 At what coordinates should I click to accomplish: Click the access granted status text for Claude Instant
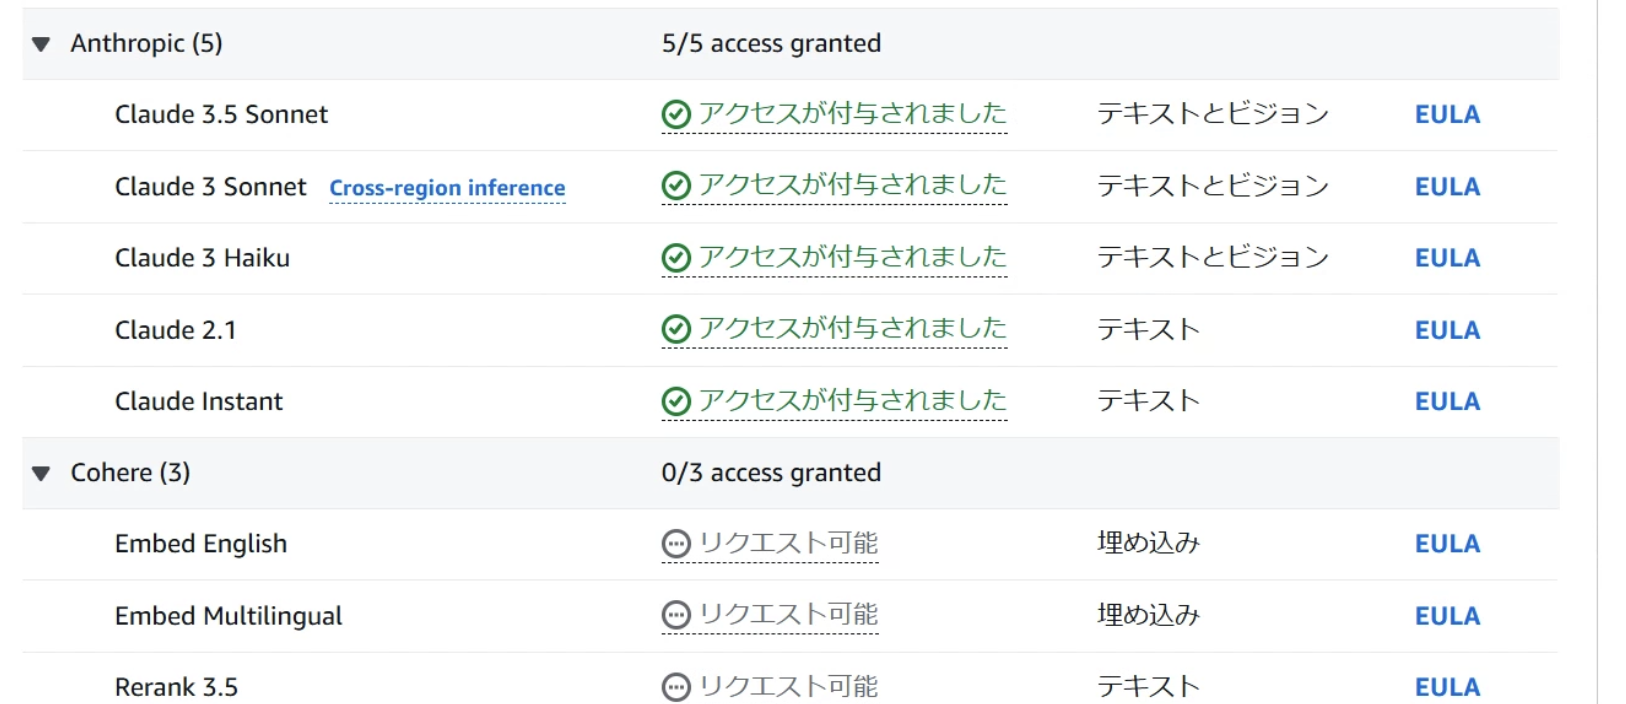(x=852, y=400)
